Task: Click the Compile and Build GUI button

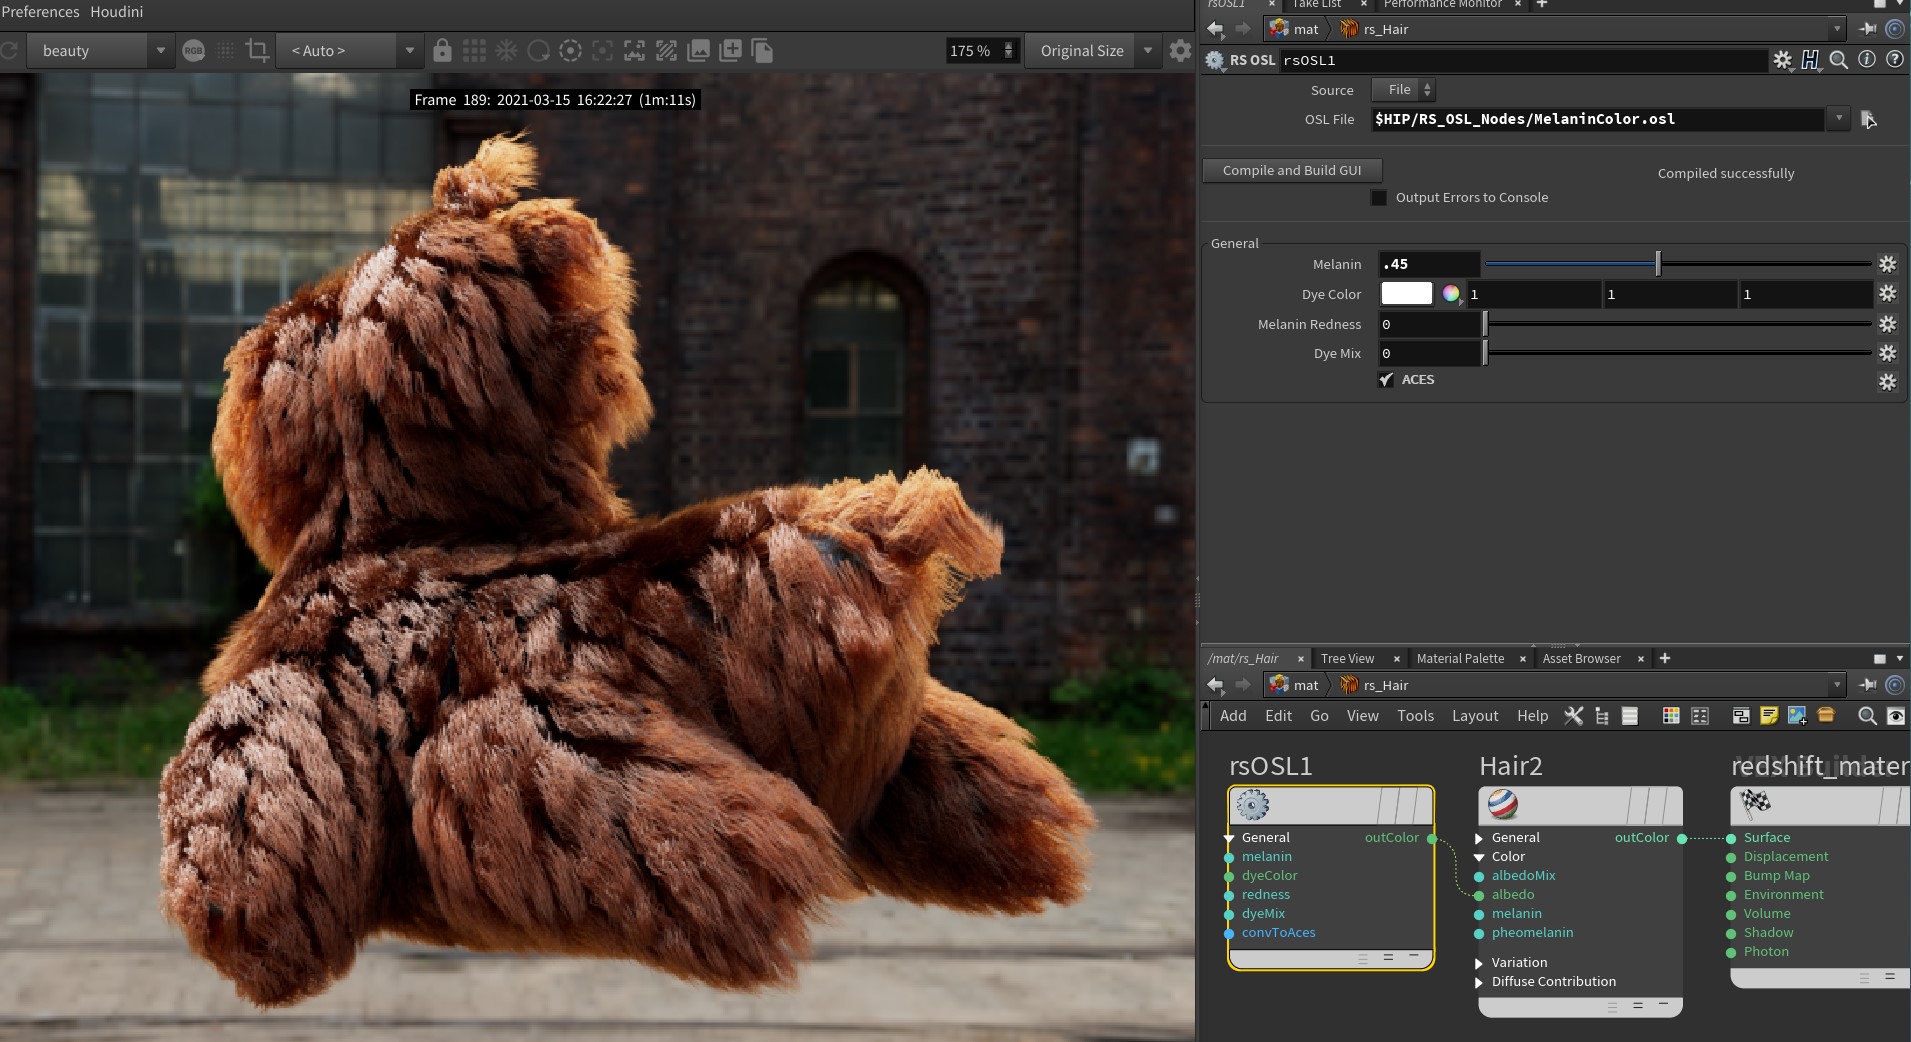Action: click(x=1291, y=171)
